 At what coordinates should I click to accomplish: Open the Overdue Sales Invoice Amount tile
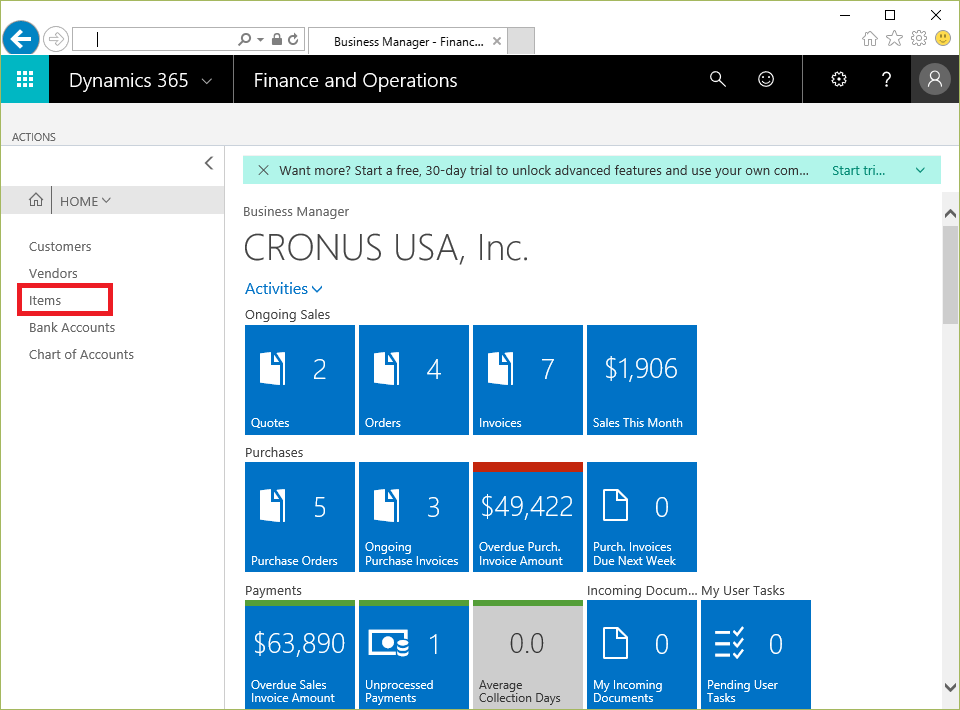pyautogui.click(x=299, y=654)
